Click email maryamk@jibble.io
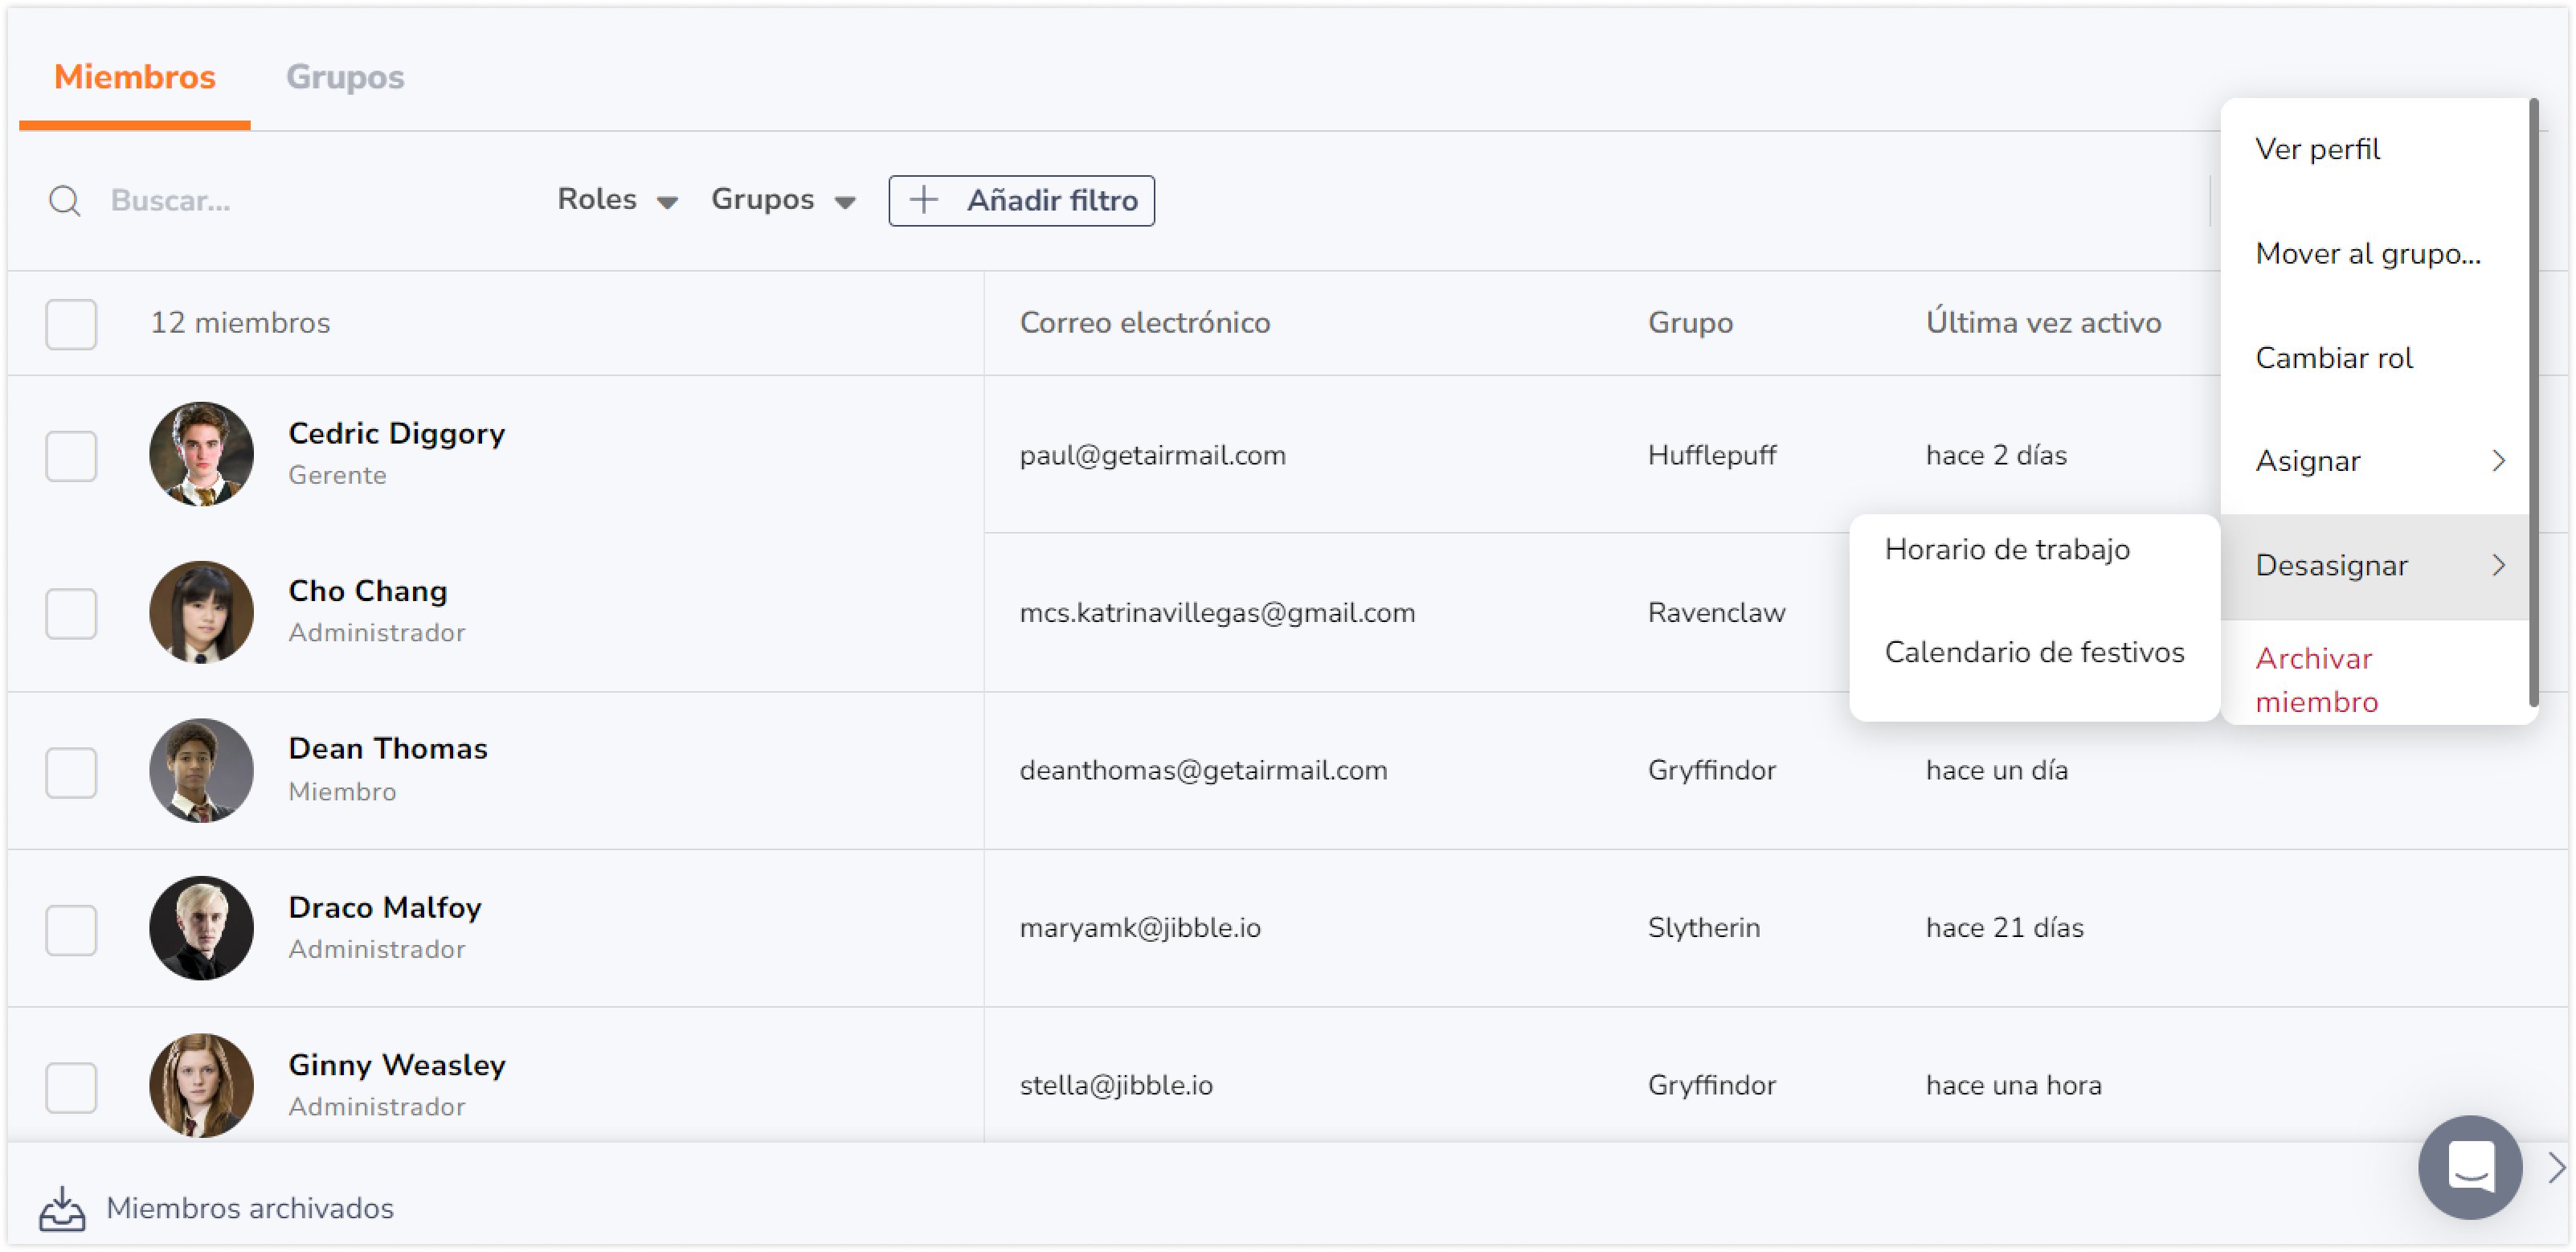The width and height of the screenshot is (2576, 1252). tap(1139, 928)
